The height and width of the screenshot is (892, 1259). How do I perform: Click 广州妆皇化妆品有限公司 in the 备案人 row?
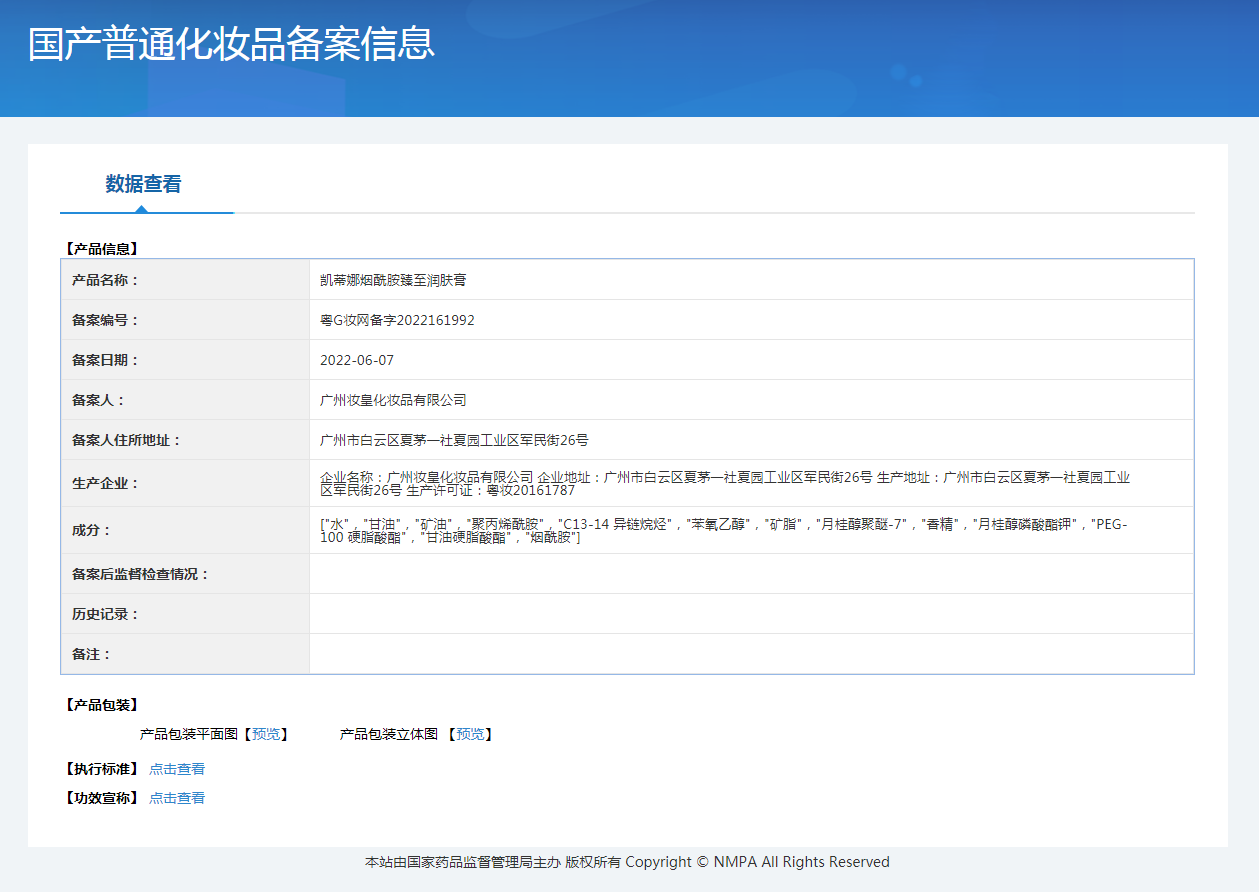393,400
